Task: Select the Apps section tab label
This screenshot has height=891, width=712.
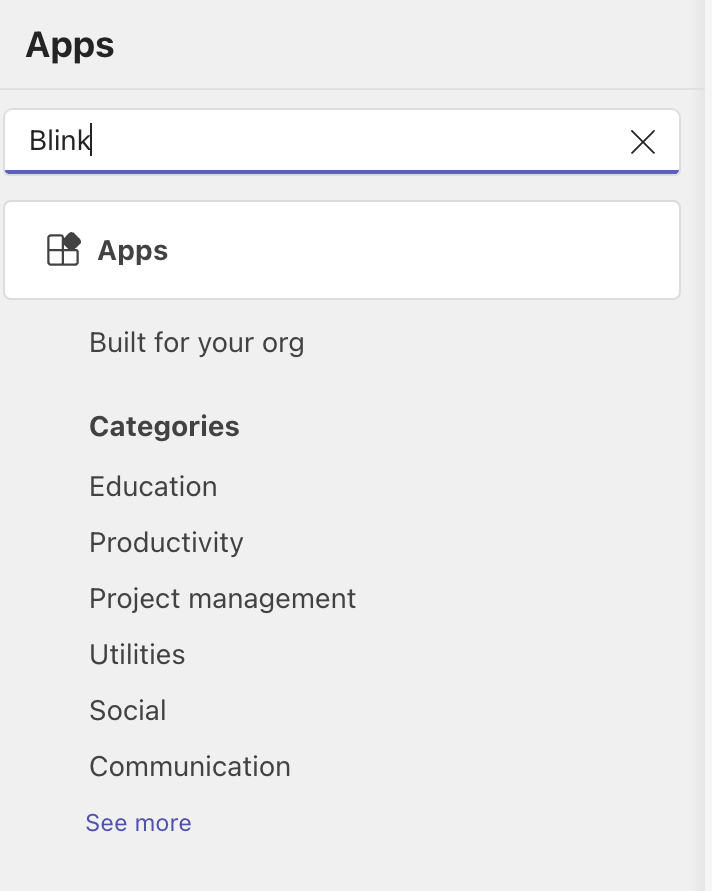Action: tap(132, 250)
